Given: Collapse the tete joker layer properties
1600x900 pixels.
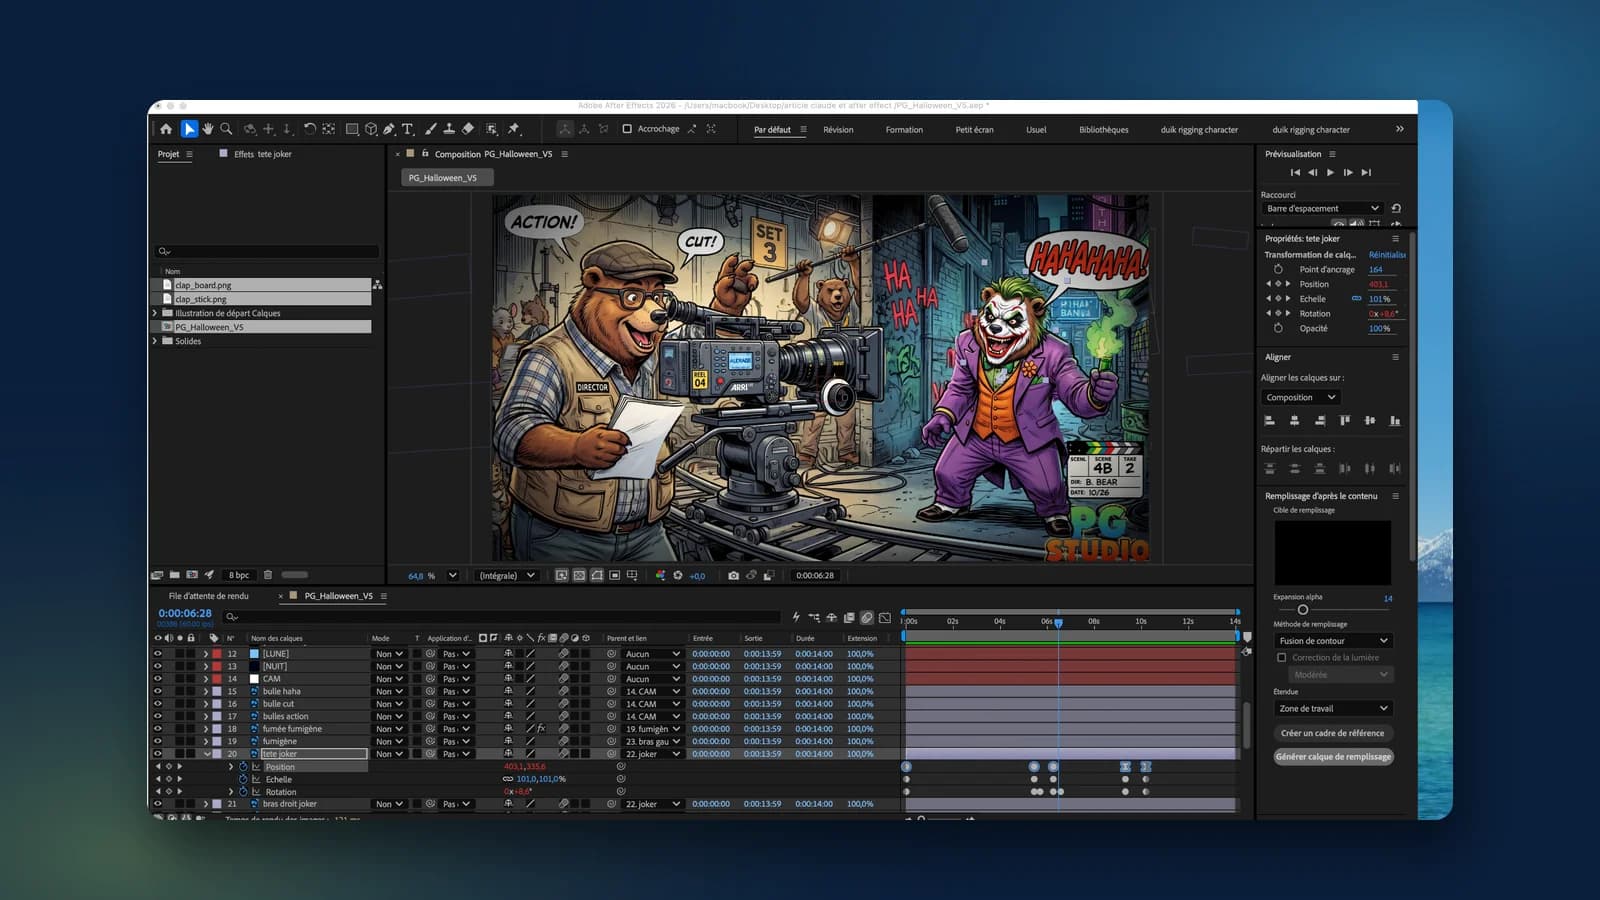Looking at the screenshot, I should point(207,754).
